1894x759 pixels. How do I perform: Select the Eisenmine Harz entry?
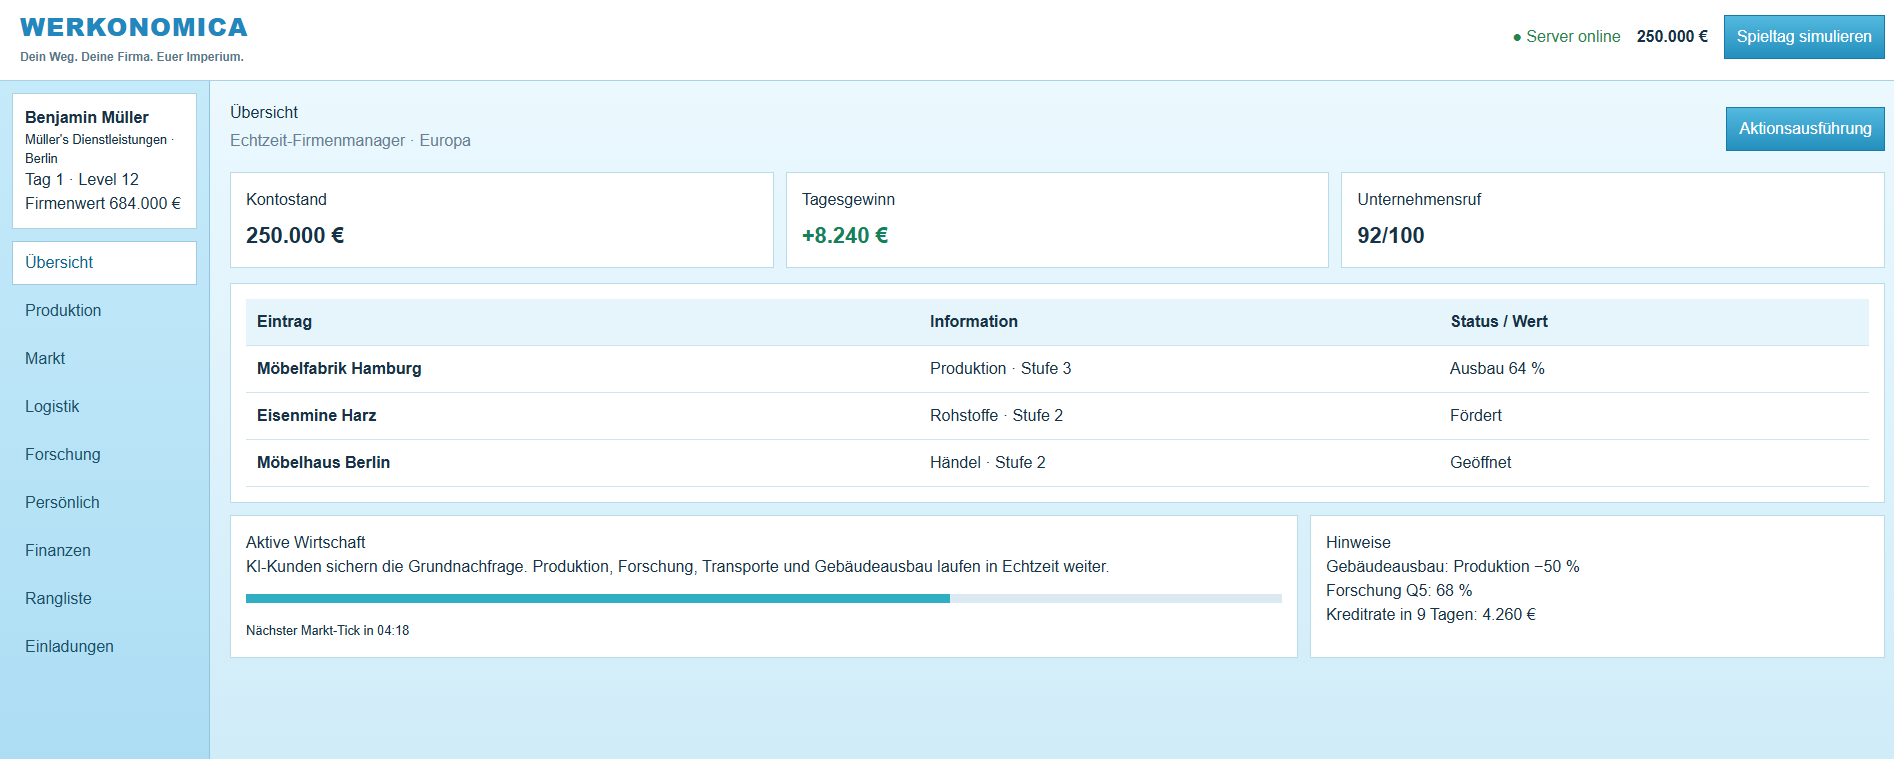coord(1057,416)
